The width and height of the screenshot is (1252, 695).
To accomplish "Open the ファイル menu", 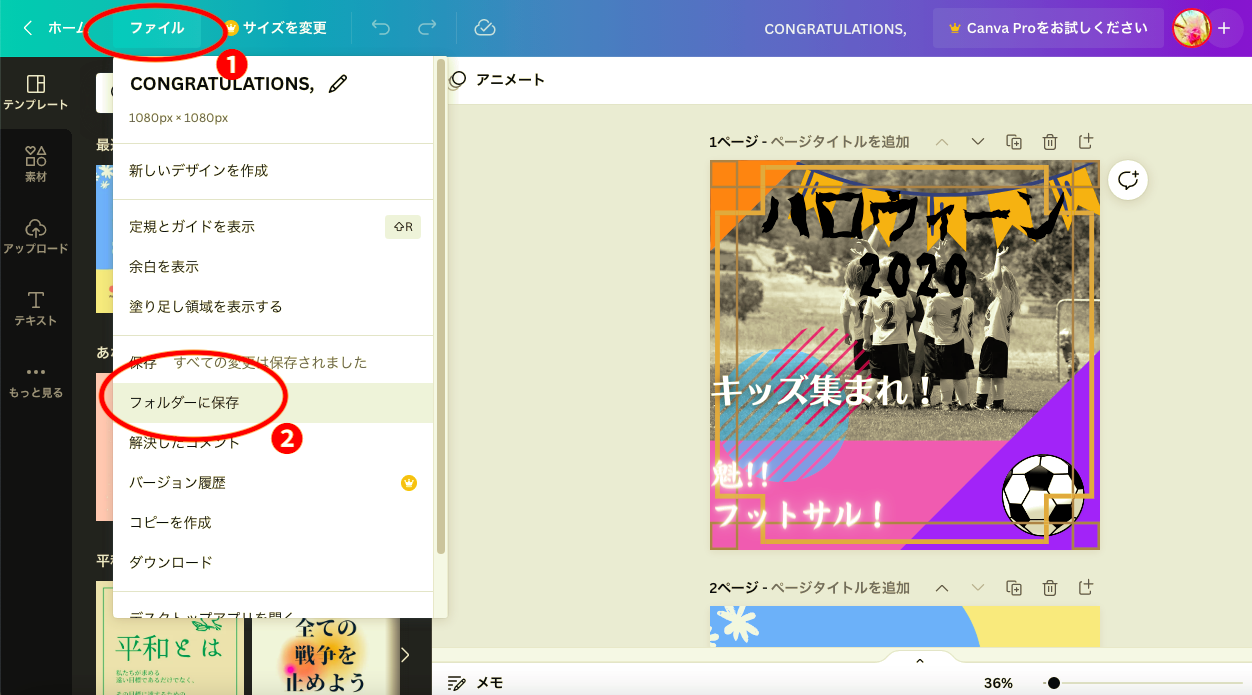I will tap(157, 28).
